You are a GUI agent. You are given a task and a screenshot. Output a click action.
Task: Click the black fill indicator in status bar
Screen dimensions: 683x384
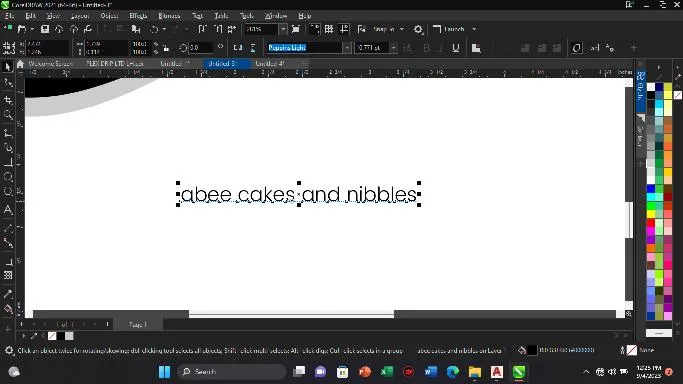[532, 350]
